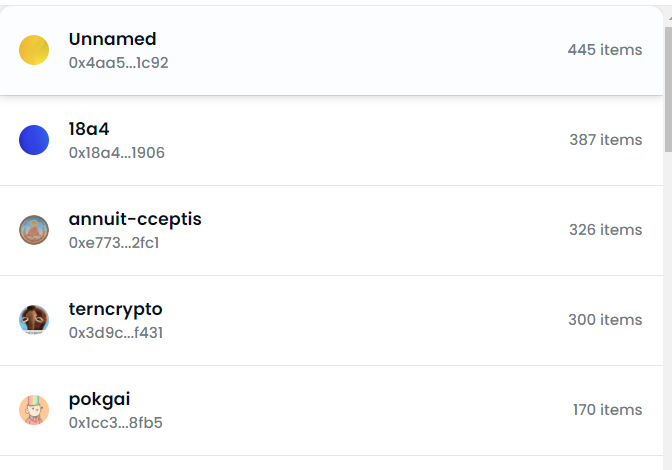Select pokgai's avatar icon
Viewport: 672px width, 470px height.
(x=34, y=410)
